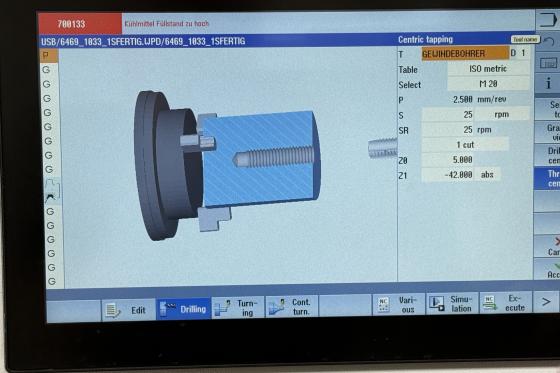Screen dimensions: 560x373
Task: Click the Edit softkey document icon
Action: coord(112,310)
